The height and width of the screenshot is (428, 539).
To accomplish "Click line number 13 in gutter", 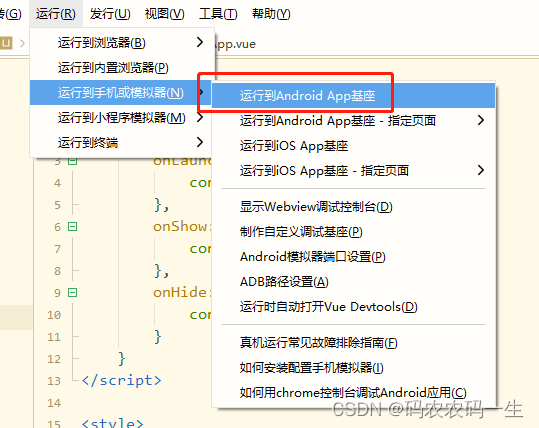I will [54, 381].
